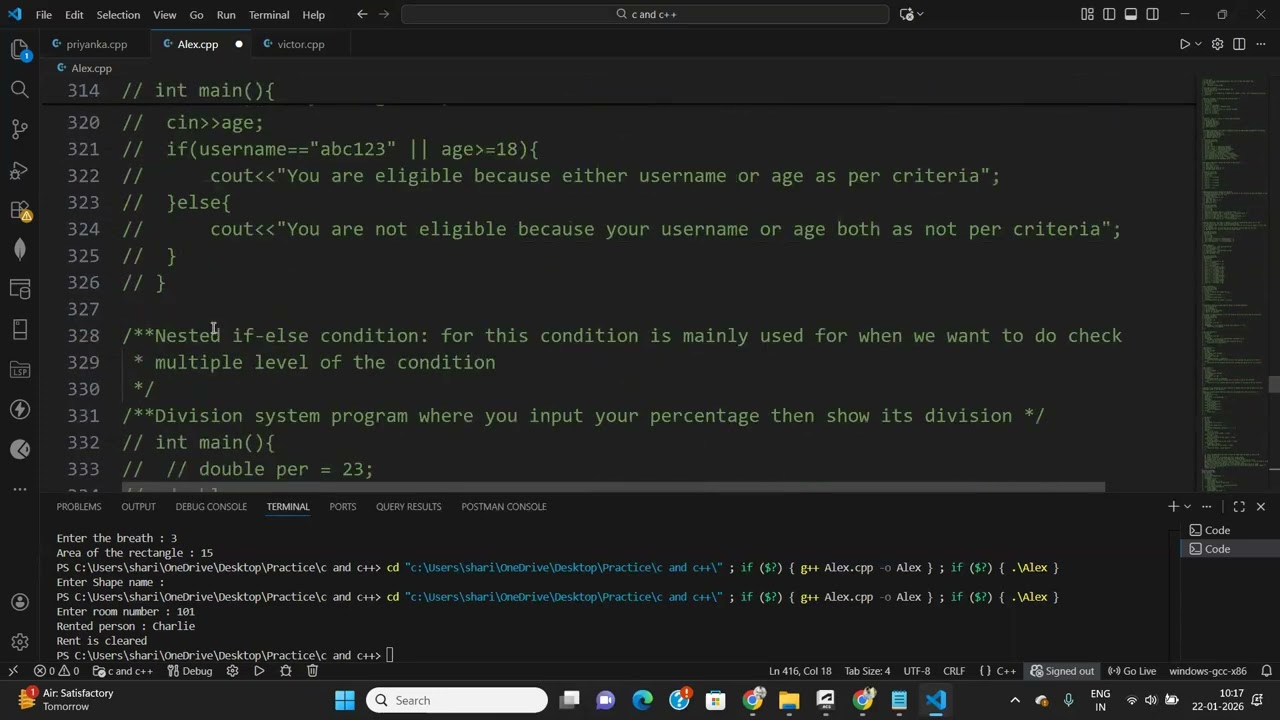
Task: Show hidden system tray icons chevron
Action: tap(1015, 700)
